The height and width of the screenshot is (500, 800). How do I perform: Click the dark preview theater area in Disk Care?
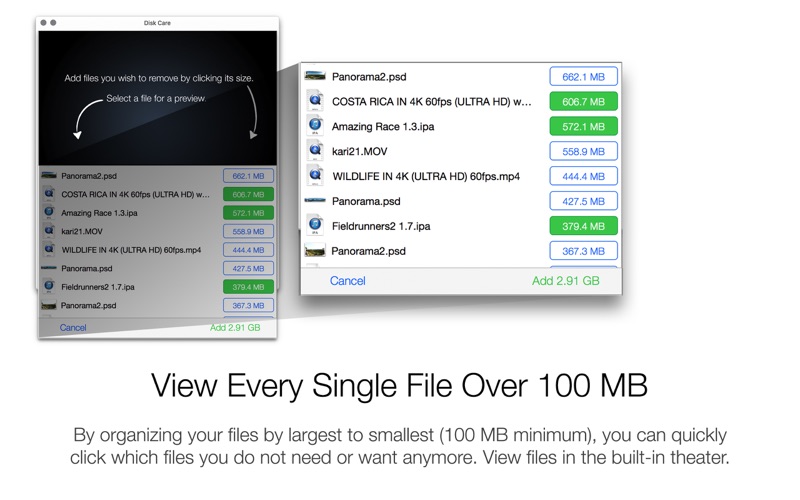[158, 98]
